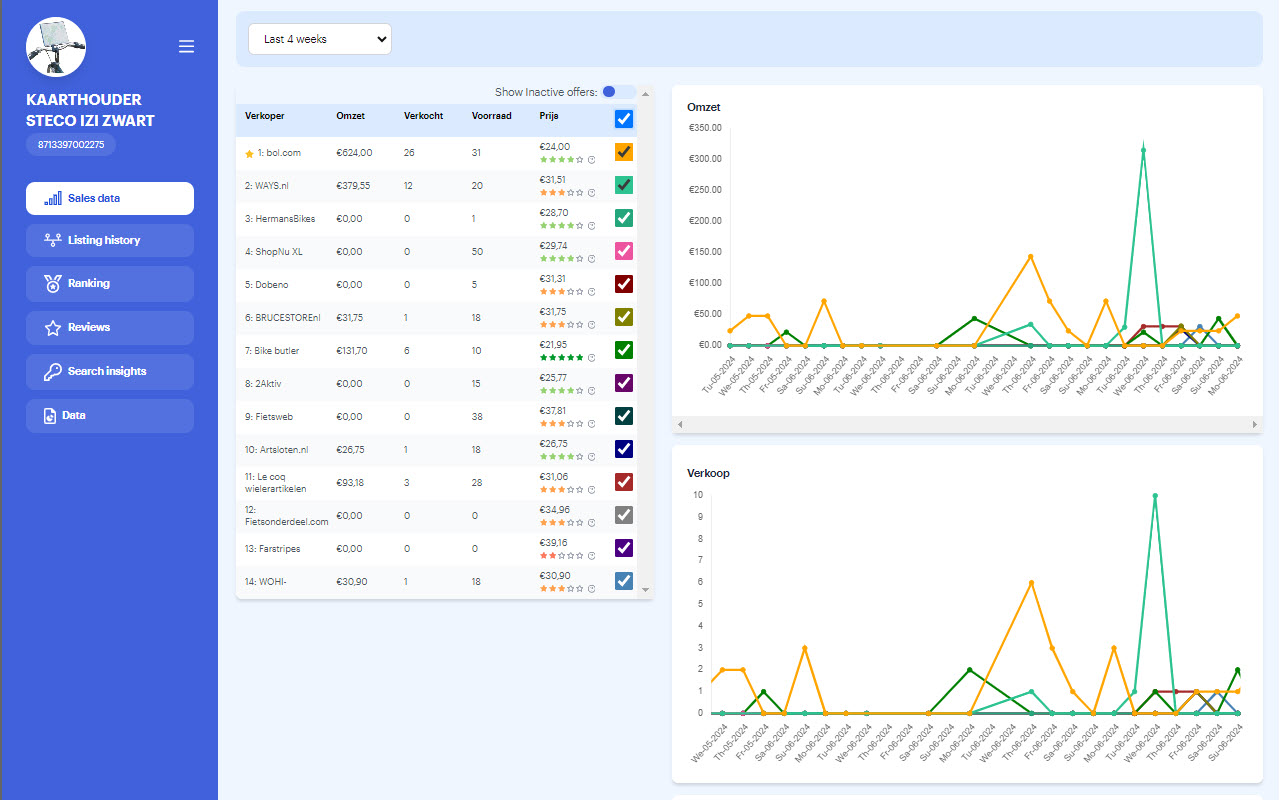The width and height of the screenshot is (1280, 800).
Task: Open the Last 4 weeks period dropdown
Action: tap(320, 39)
